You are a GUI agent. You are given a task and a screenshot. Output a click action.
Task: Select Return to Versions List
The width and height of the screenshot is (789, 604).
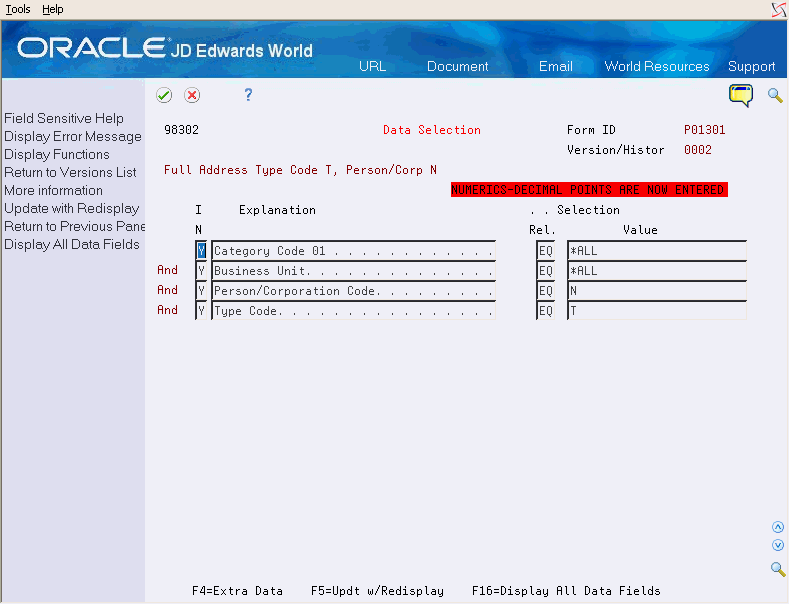pos(70,173)
